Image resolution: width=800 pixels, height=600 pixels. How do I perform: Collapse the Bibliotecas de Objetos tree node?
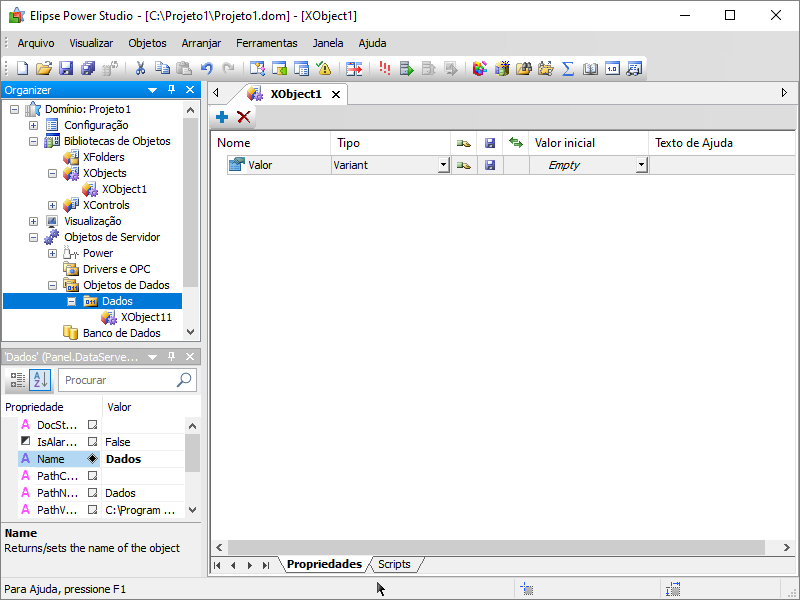pyautogui.click(x=34, y=141)
